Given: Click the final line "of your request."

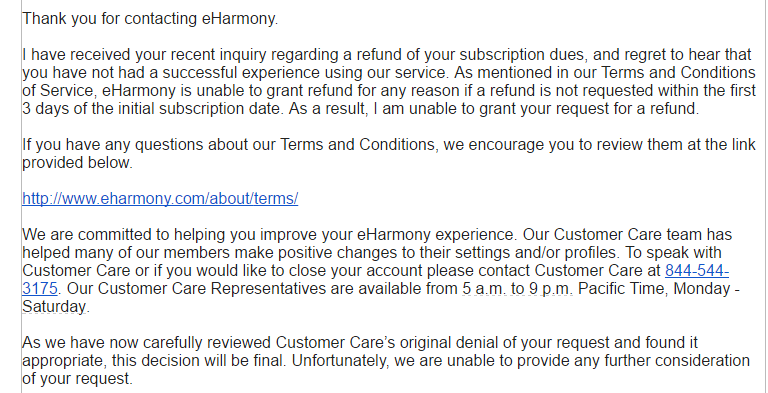Looking at the screenshot, I should coord(77,379).
